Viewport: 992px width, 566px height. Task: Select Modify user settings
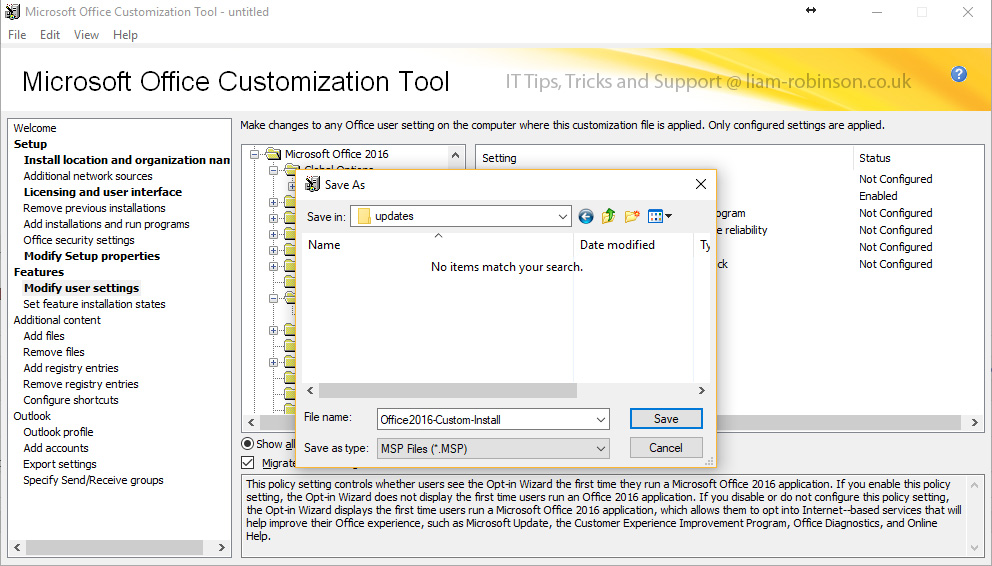coord(81,288)
